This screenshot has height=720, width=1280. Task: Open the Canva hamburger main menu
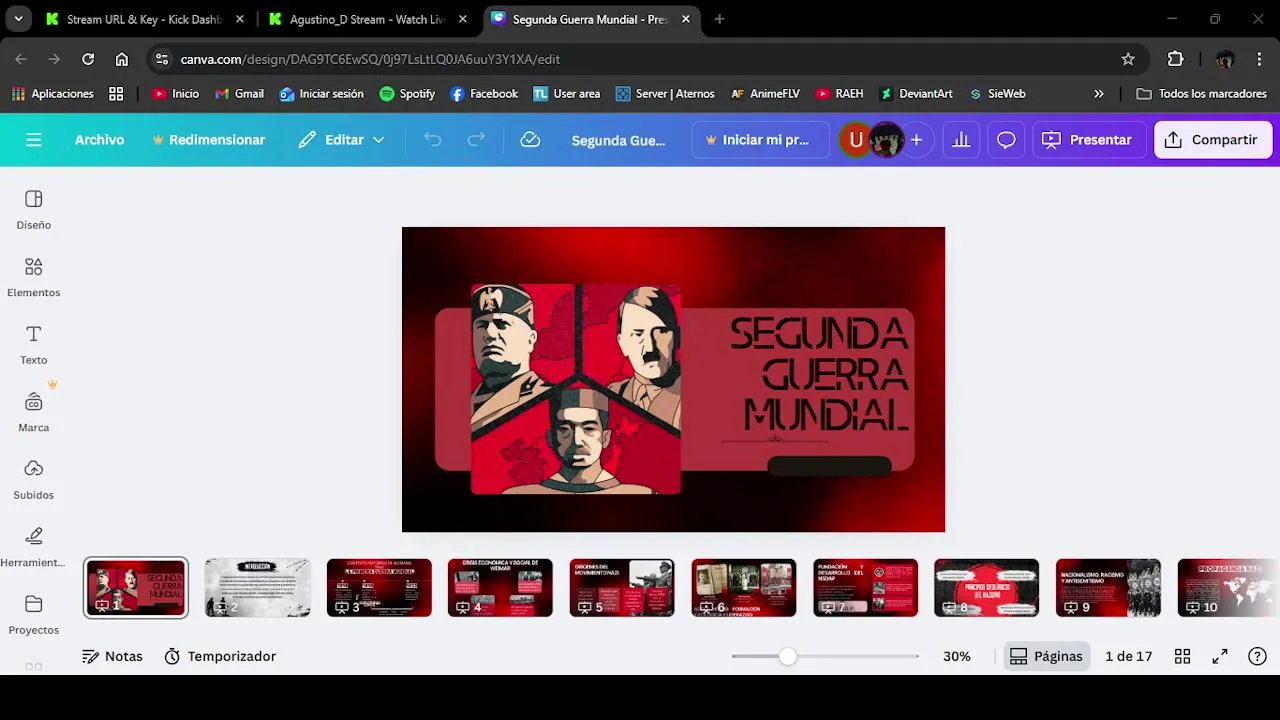[x=34, y=140]
